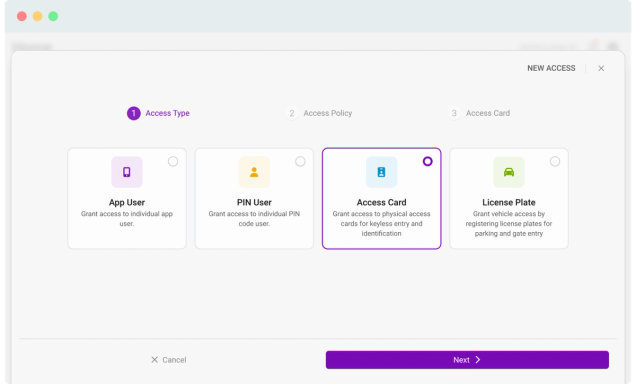The height and width of the screenshot is (384, 636).
Task: Close the New Access dialog with X
Action: tap(601, 68)
